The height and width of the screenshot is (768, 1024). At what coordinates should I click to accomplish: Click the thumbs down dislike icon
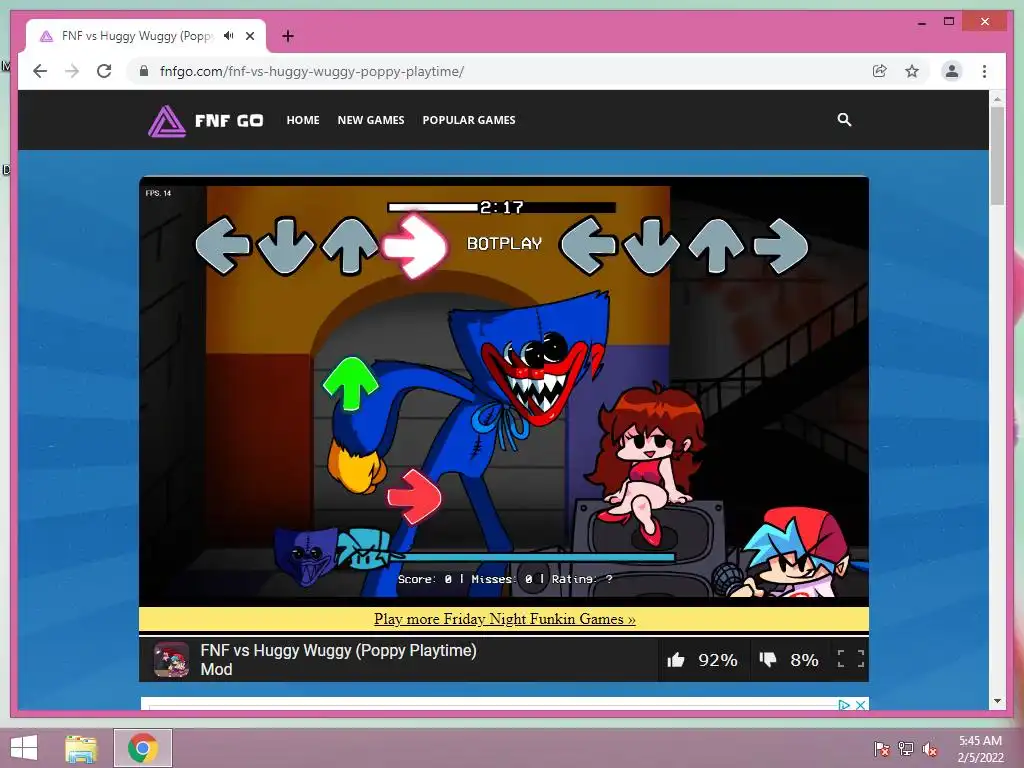point(768,660)
